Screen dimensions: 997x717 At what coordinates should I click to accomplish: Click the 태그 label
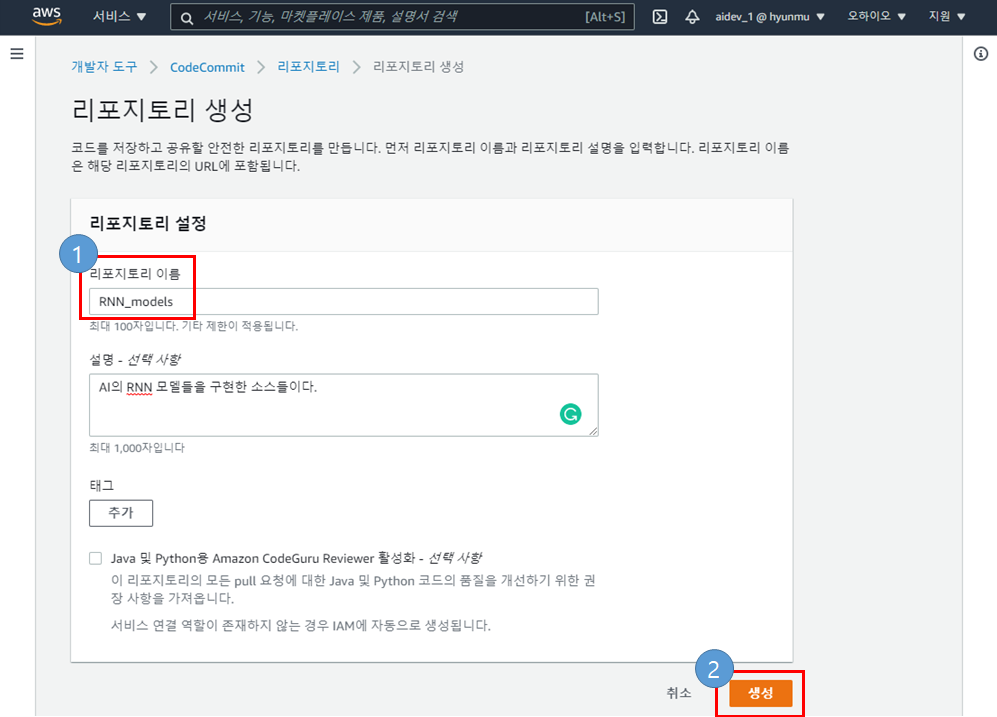(x=102, y=485)
